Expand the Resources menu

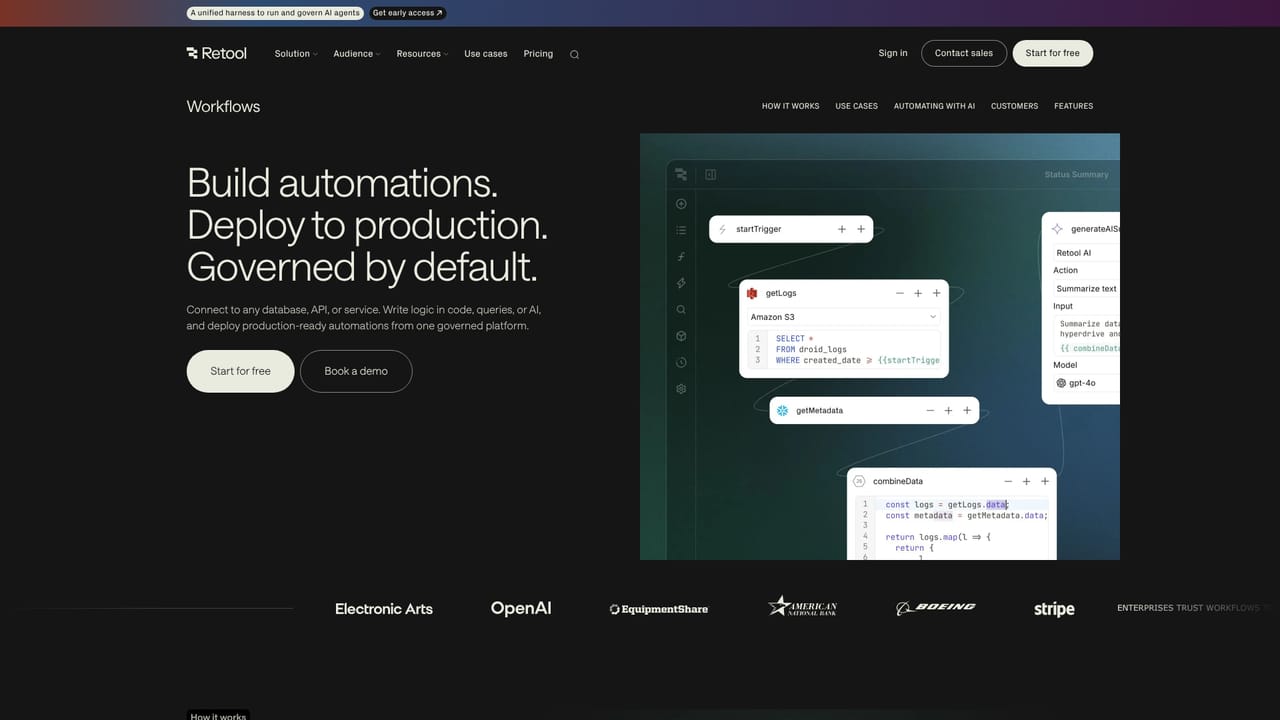pyautogui.click(x=422, y=54)
